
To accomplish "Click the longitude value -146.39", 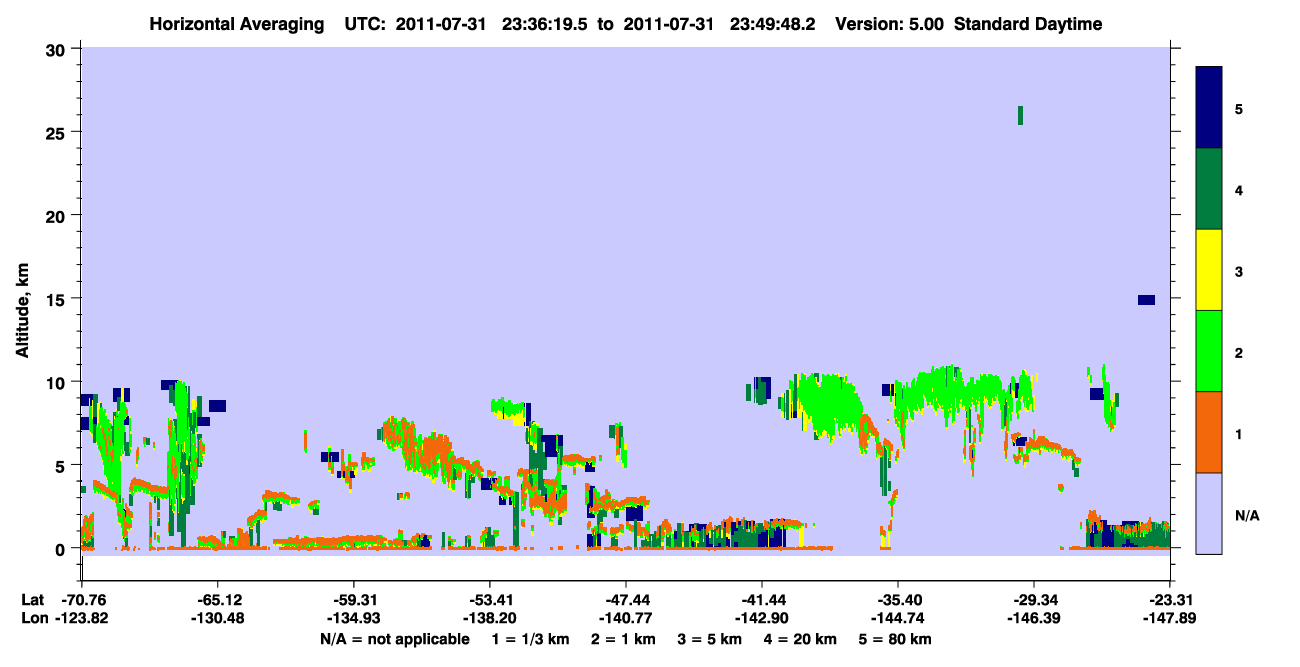I will point(1033,618).
